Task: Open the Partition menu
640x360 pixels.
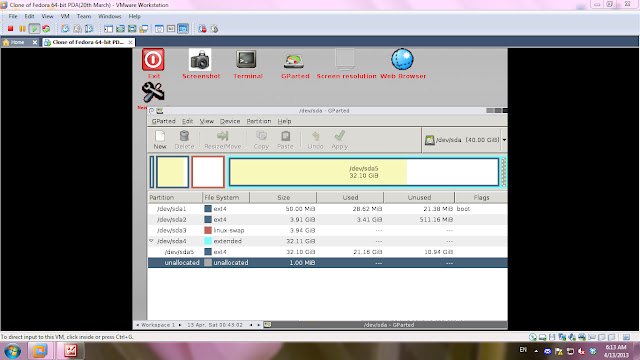Action: [259, 121]
